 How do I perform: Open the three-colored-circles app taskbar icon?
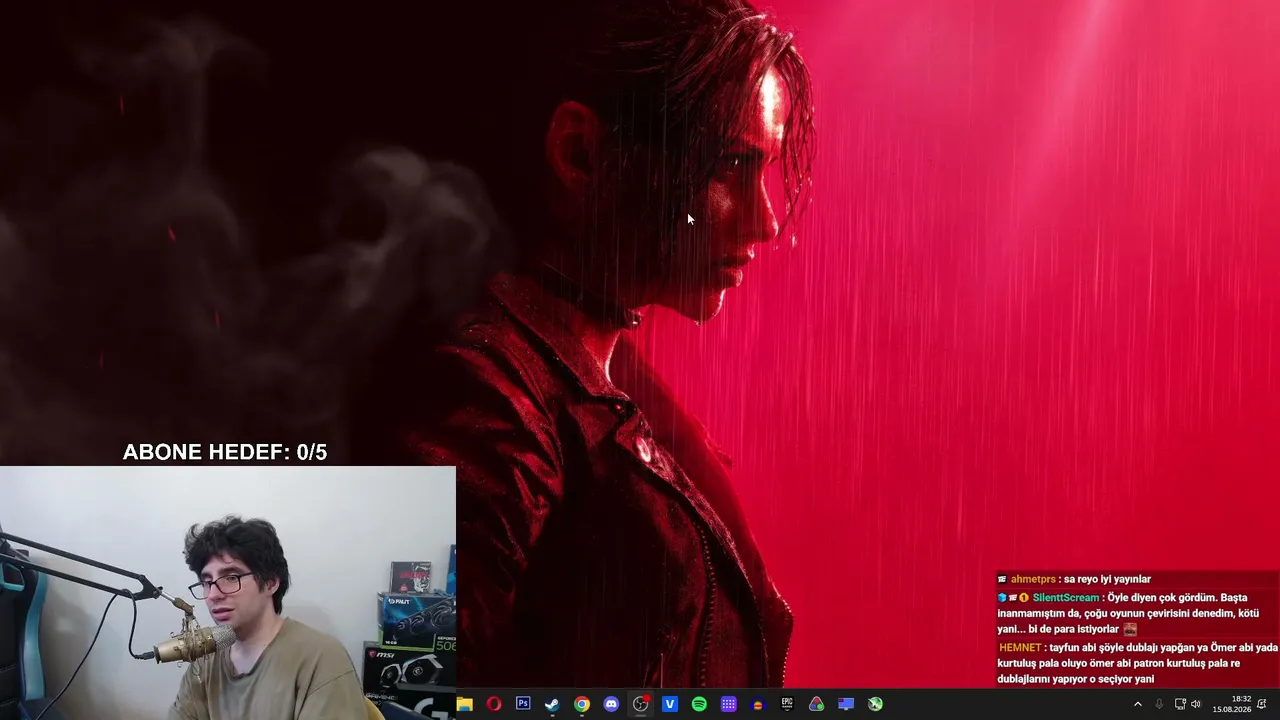[x=817, y=704]
